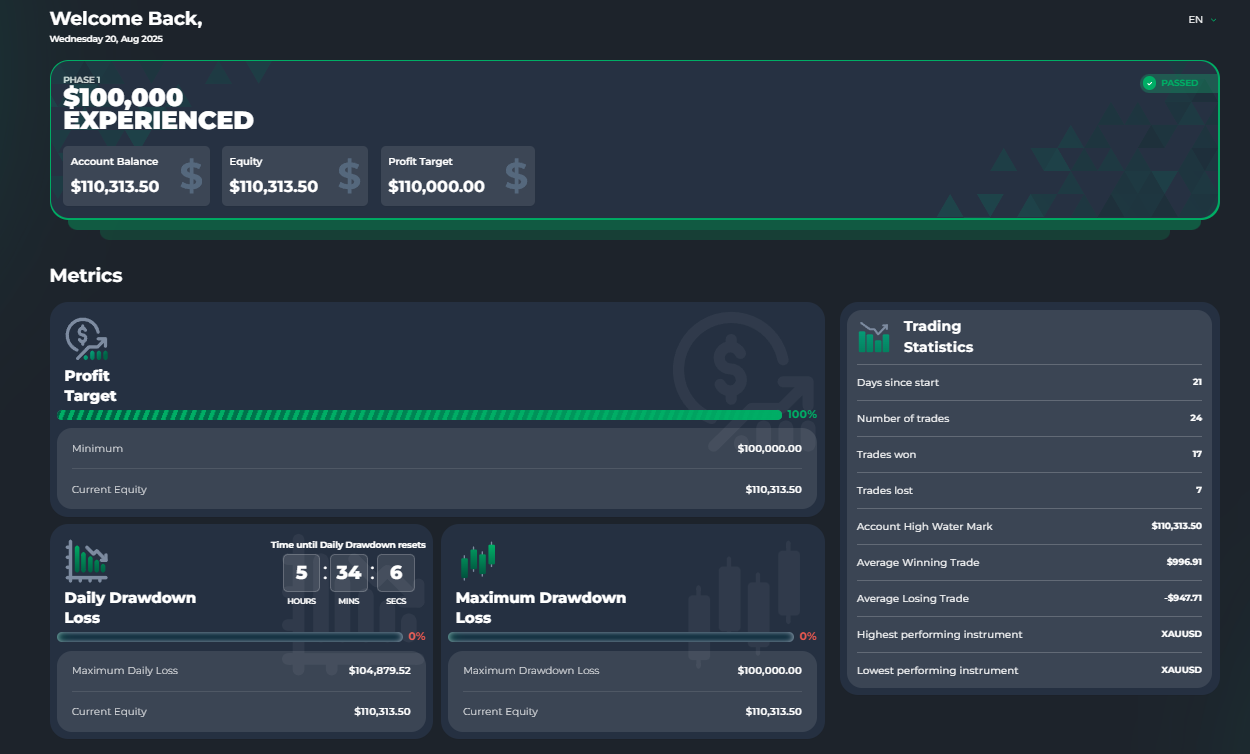Viewport: 1250px width, 754px height.
Task: Click the chevron next to EN
Action: [x=1214, y=20]
